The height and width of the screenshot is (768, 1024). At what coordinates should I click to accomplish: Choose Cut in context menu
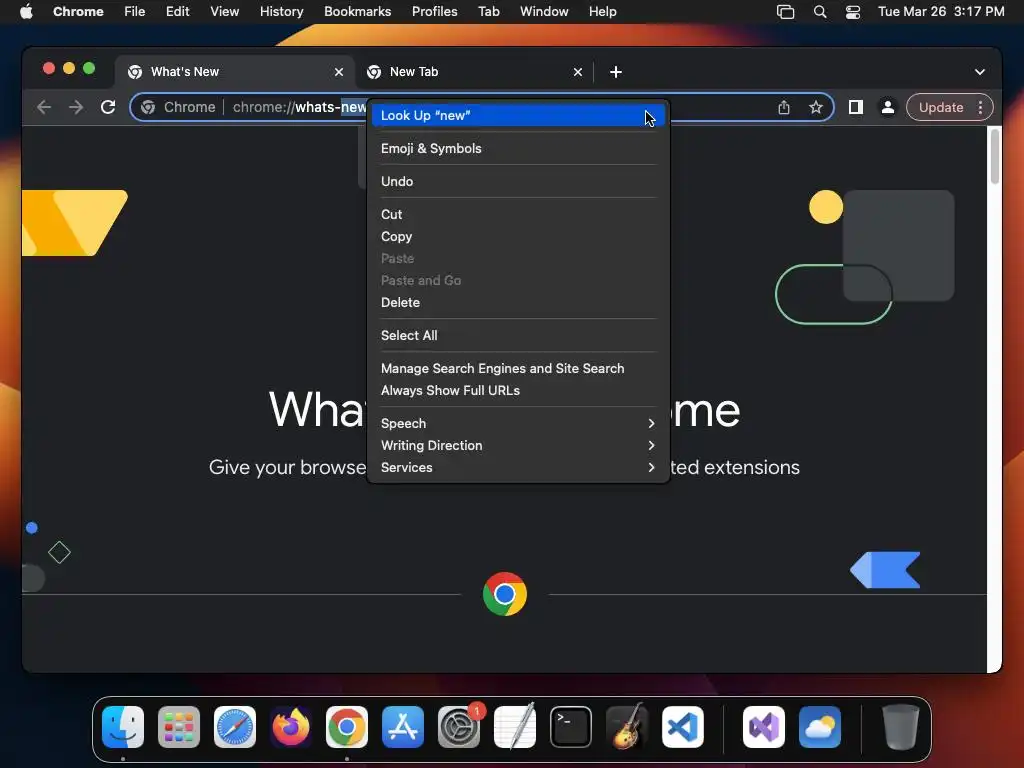point(519,214)
